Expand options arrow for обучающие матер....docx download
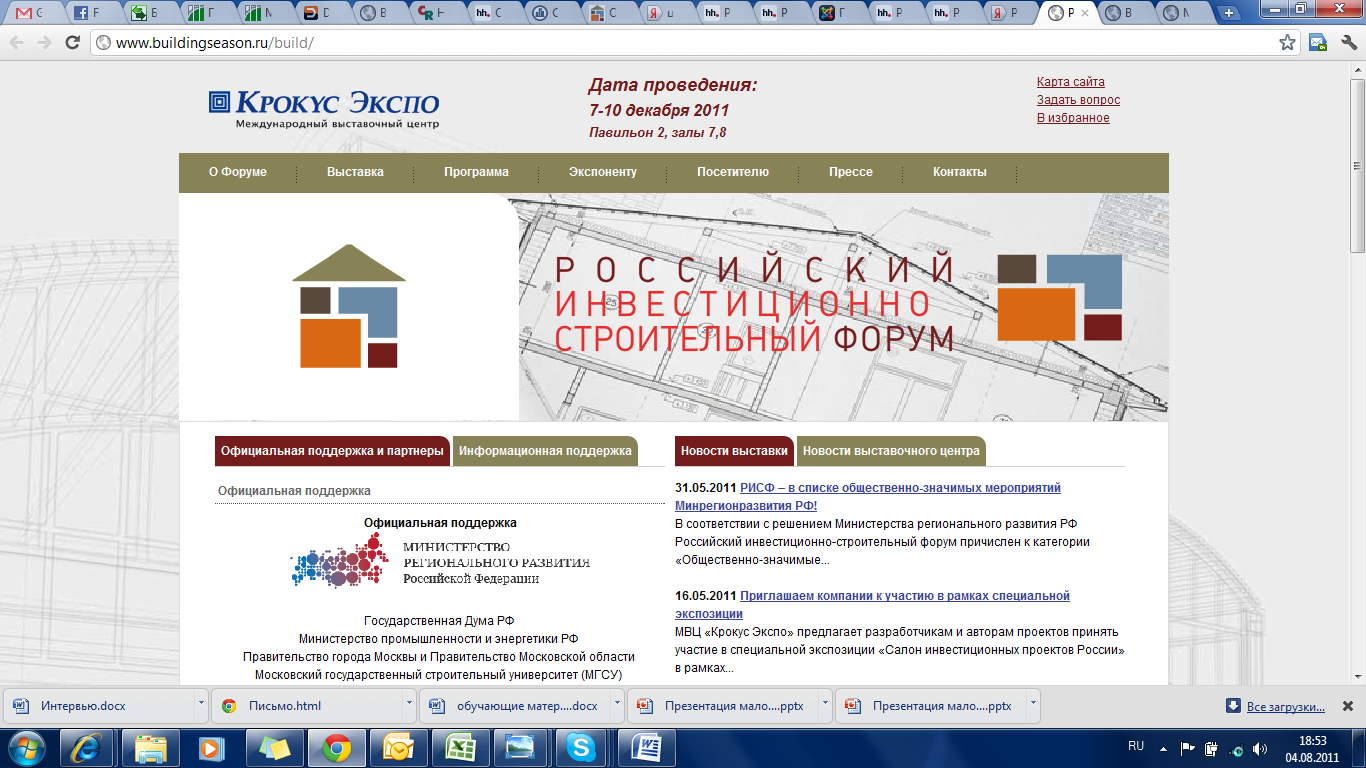The width and height of the screenshot is (1366, 768). click(616, 705)
